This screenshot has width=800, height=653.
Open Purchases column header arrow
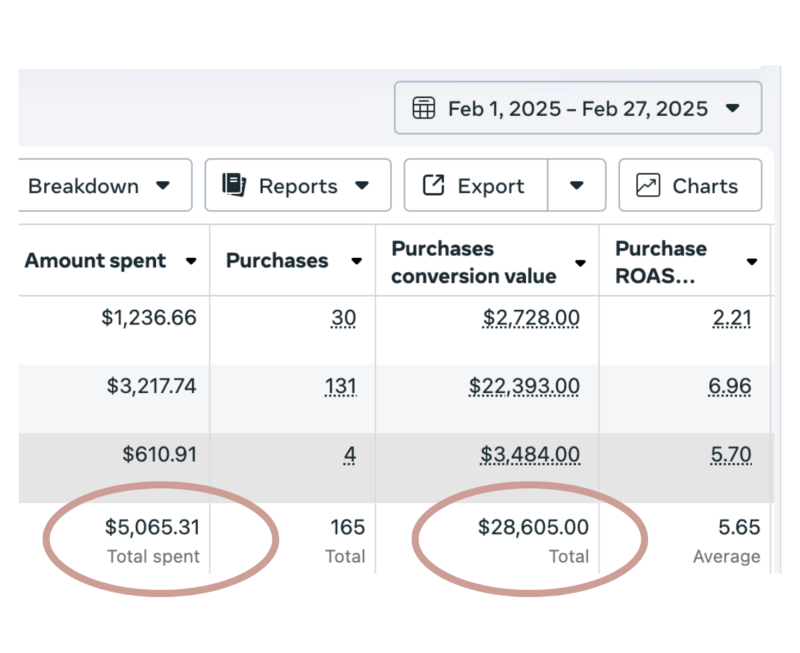tap(357, 261)
